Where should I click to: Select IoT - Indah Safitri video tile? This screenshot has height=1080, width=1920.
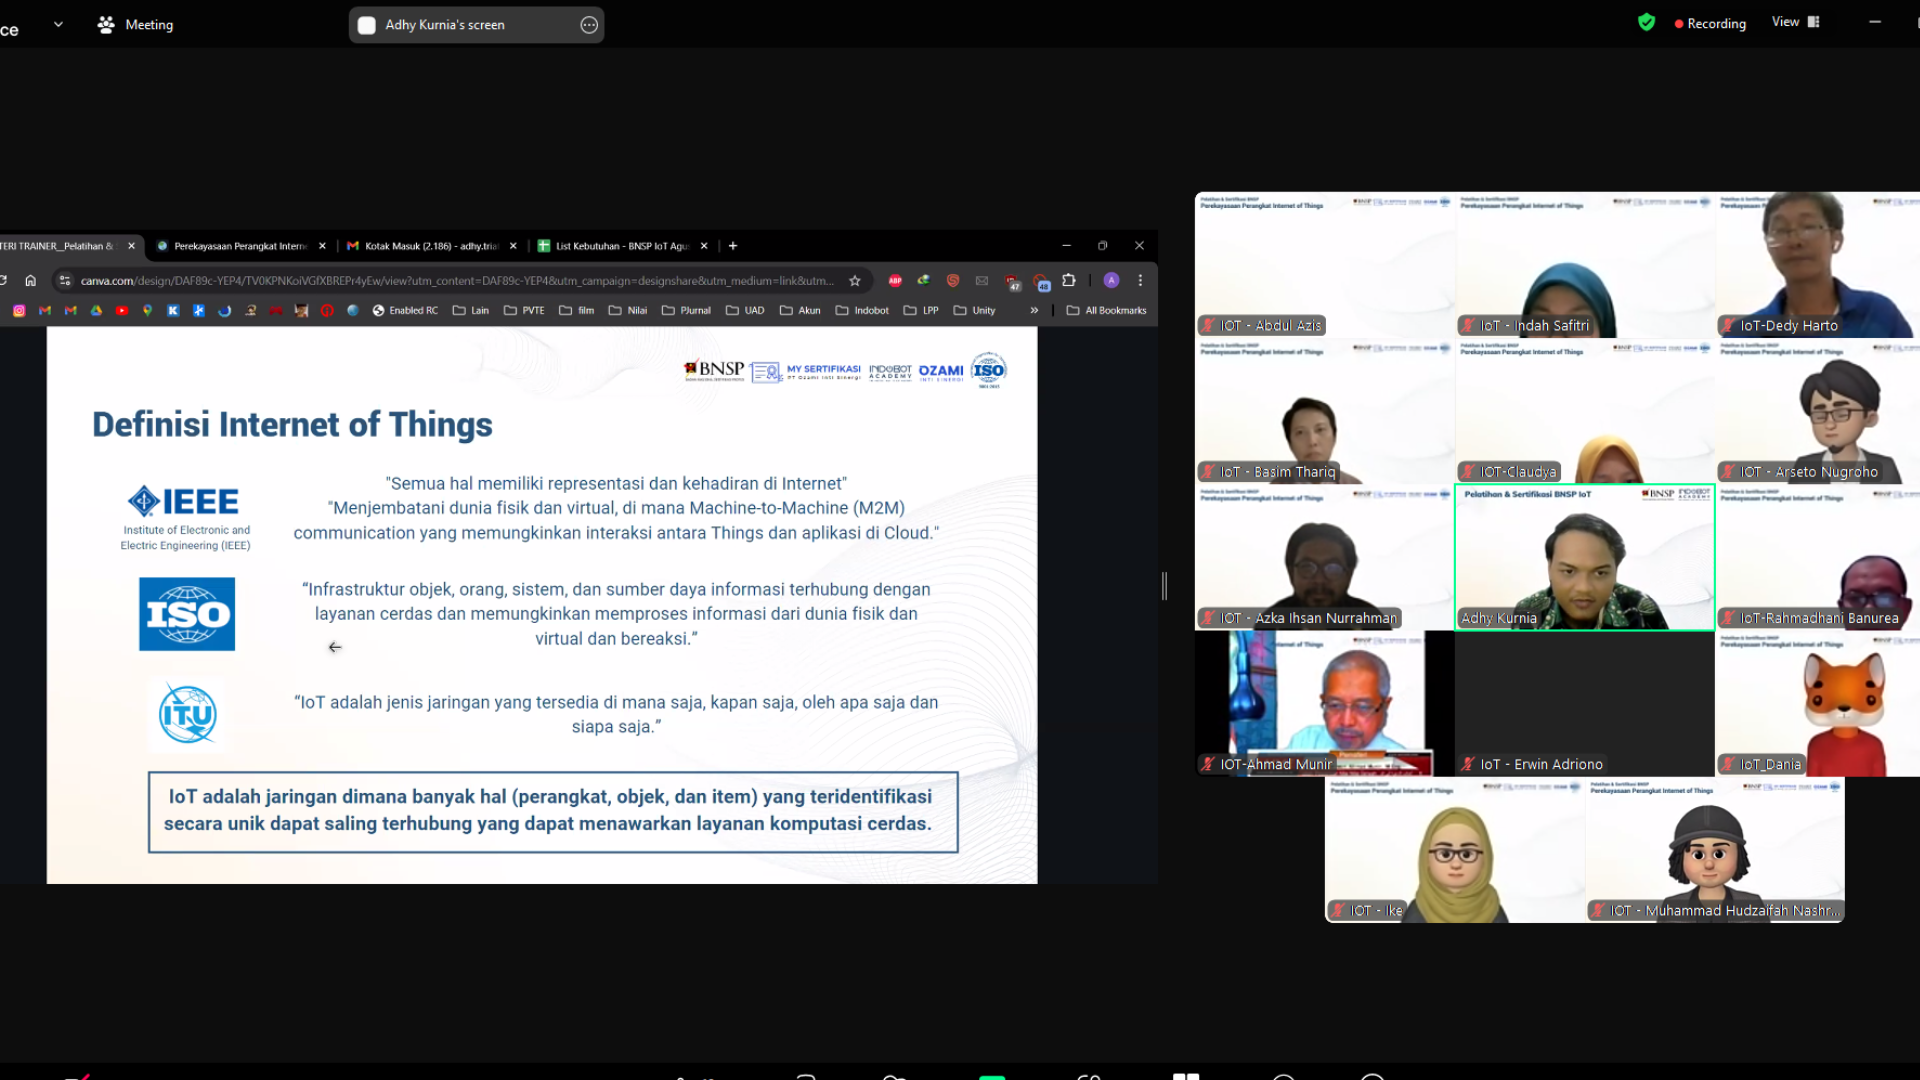tap(1585, 264)
